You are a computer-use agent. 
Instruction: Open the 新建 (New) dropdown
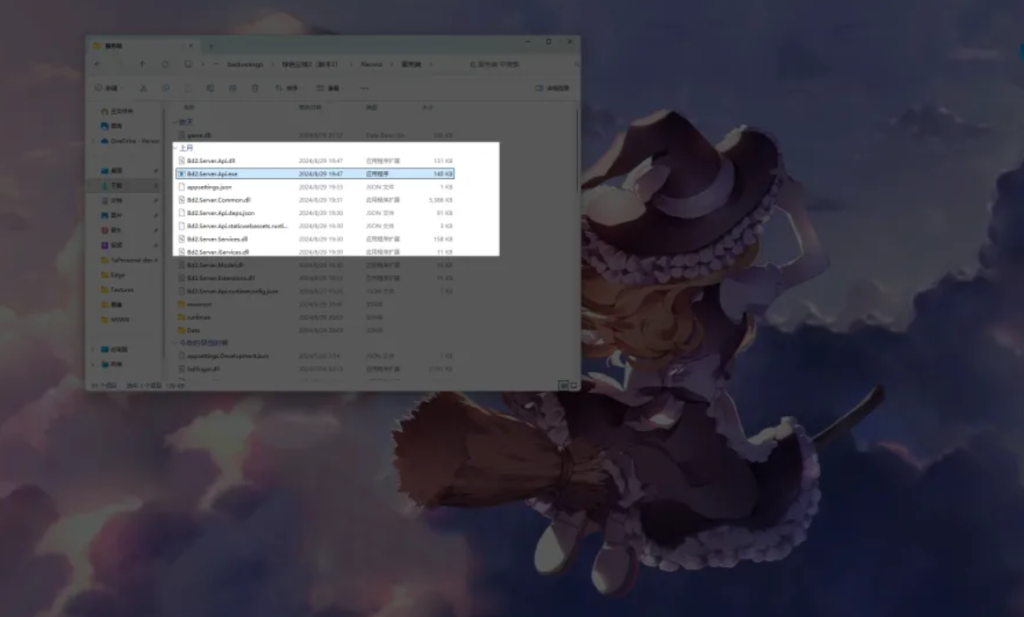point(108,87)
